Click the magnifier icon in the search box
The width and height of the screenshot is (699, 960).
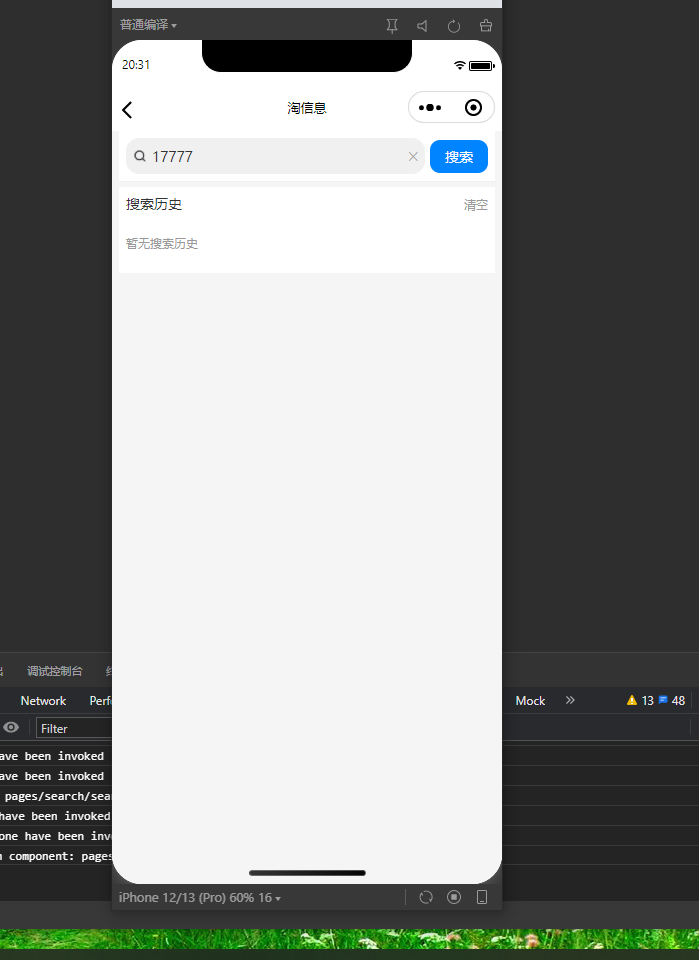[x=140, y=156]
